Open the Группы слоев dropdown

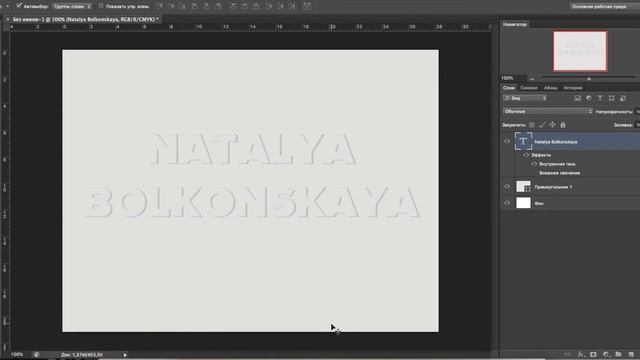72,6
